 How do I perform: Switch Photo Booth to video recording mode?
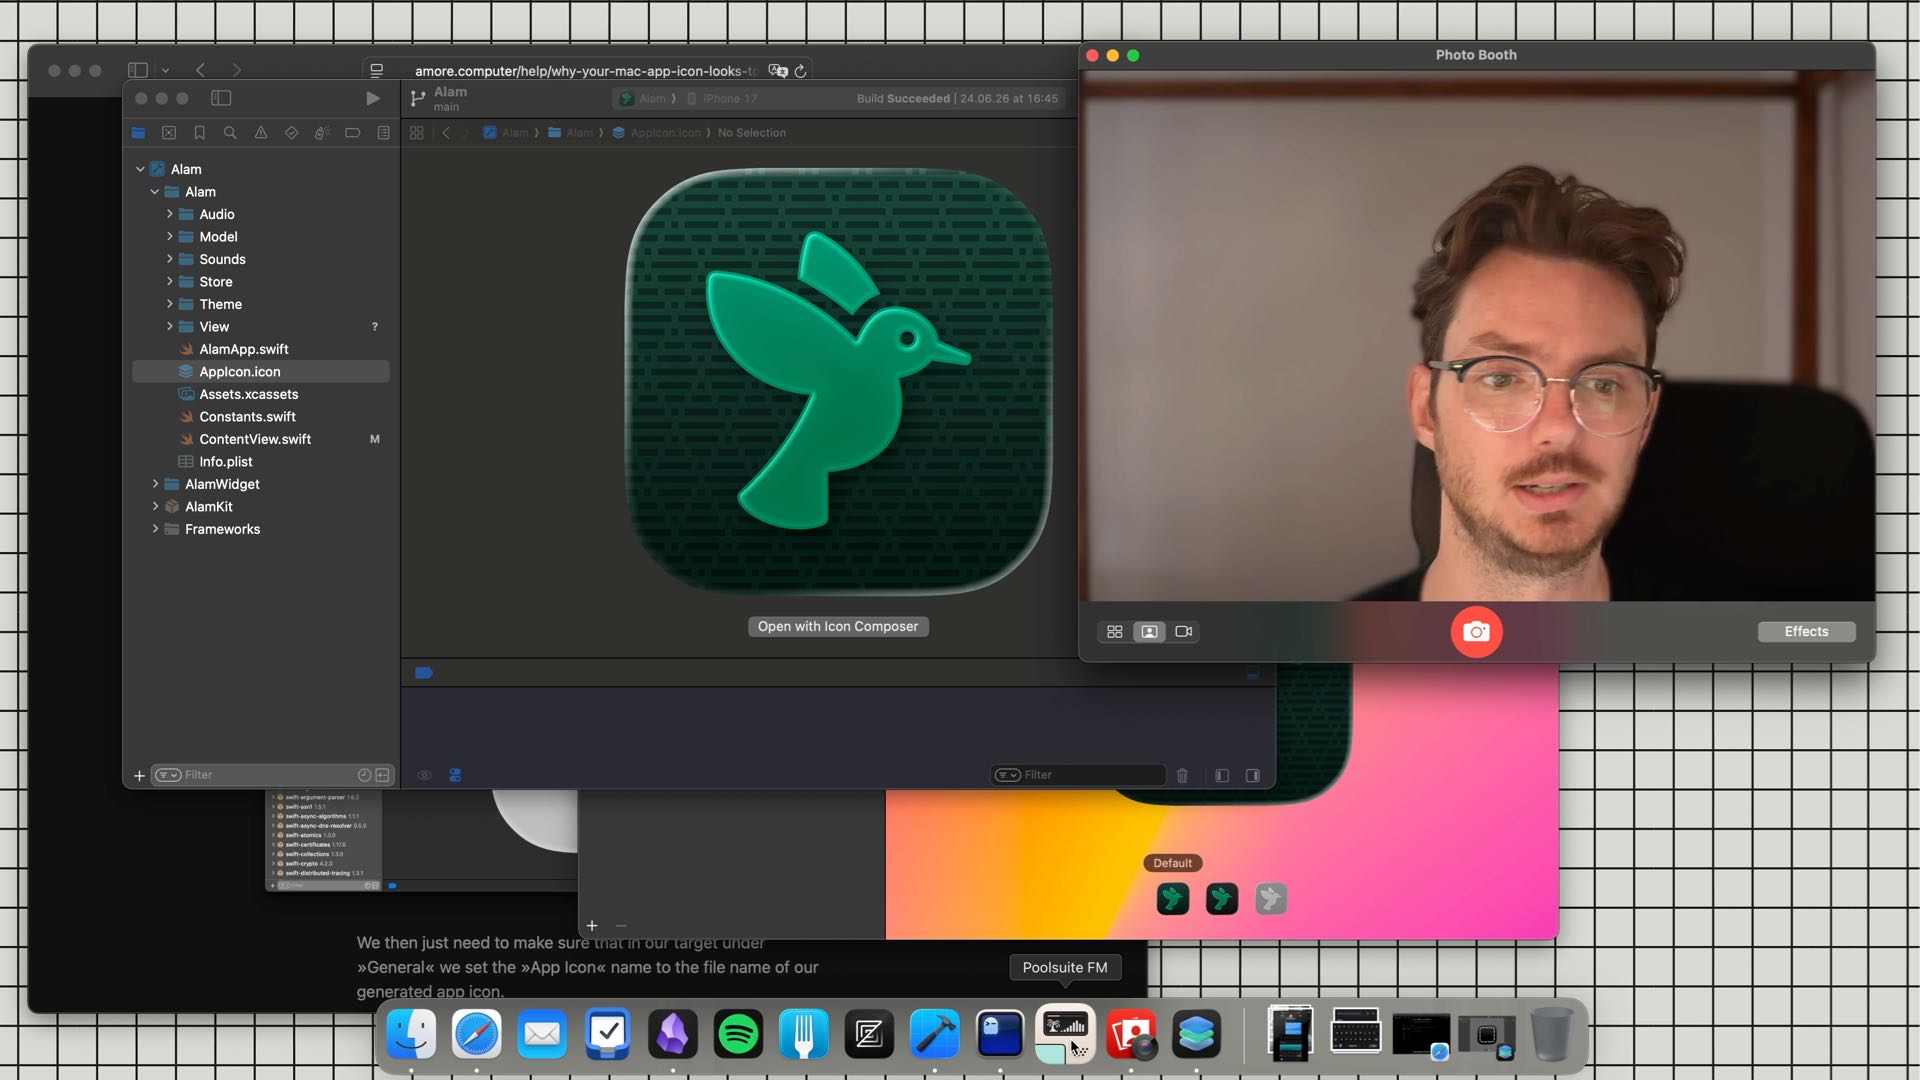1184,632
